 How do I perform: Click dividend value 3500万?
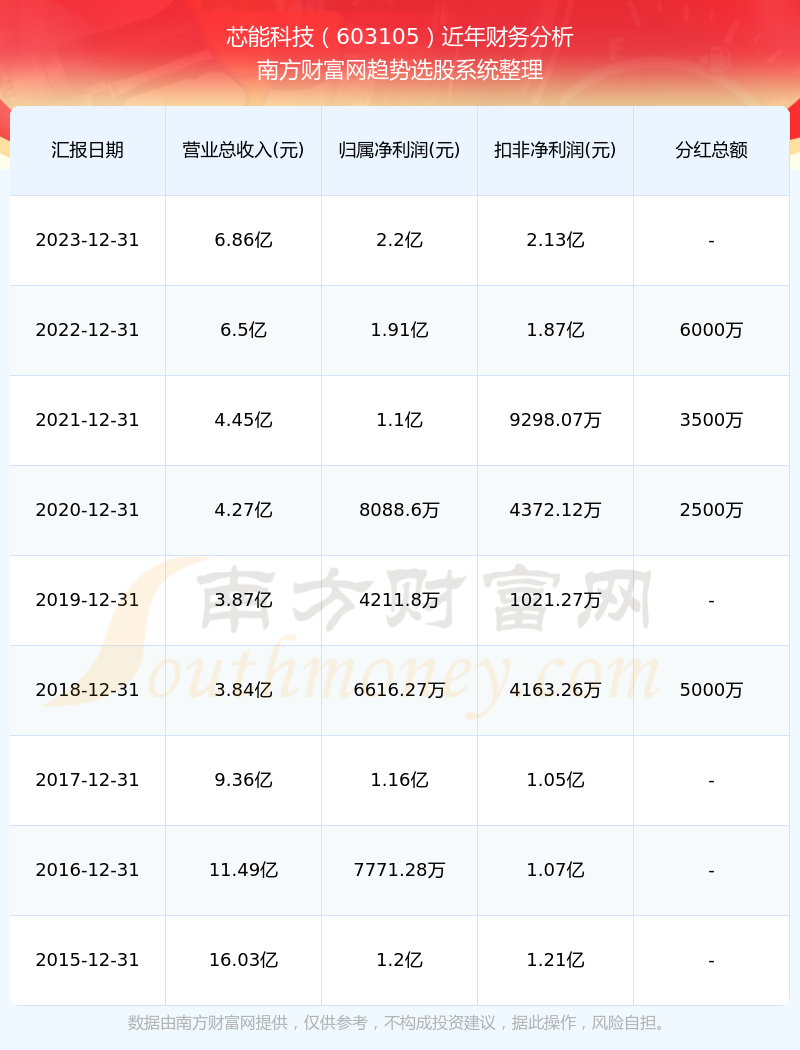click(711, 420)
